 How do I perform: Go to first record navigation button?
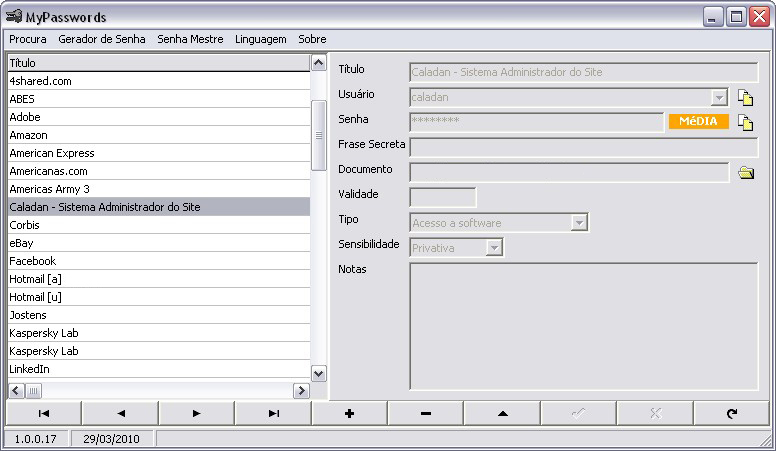coord(44,413)
